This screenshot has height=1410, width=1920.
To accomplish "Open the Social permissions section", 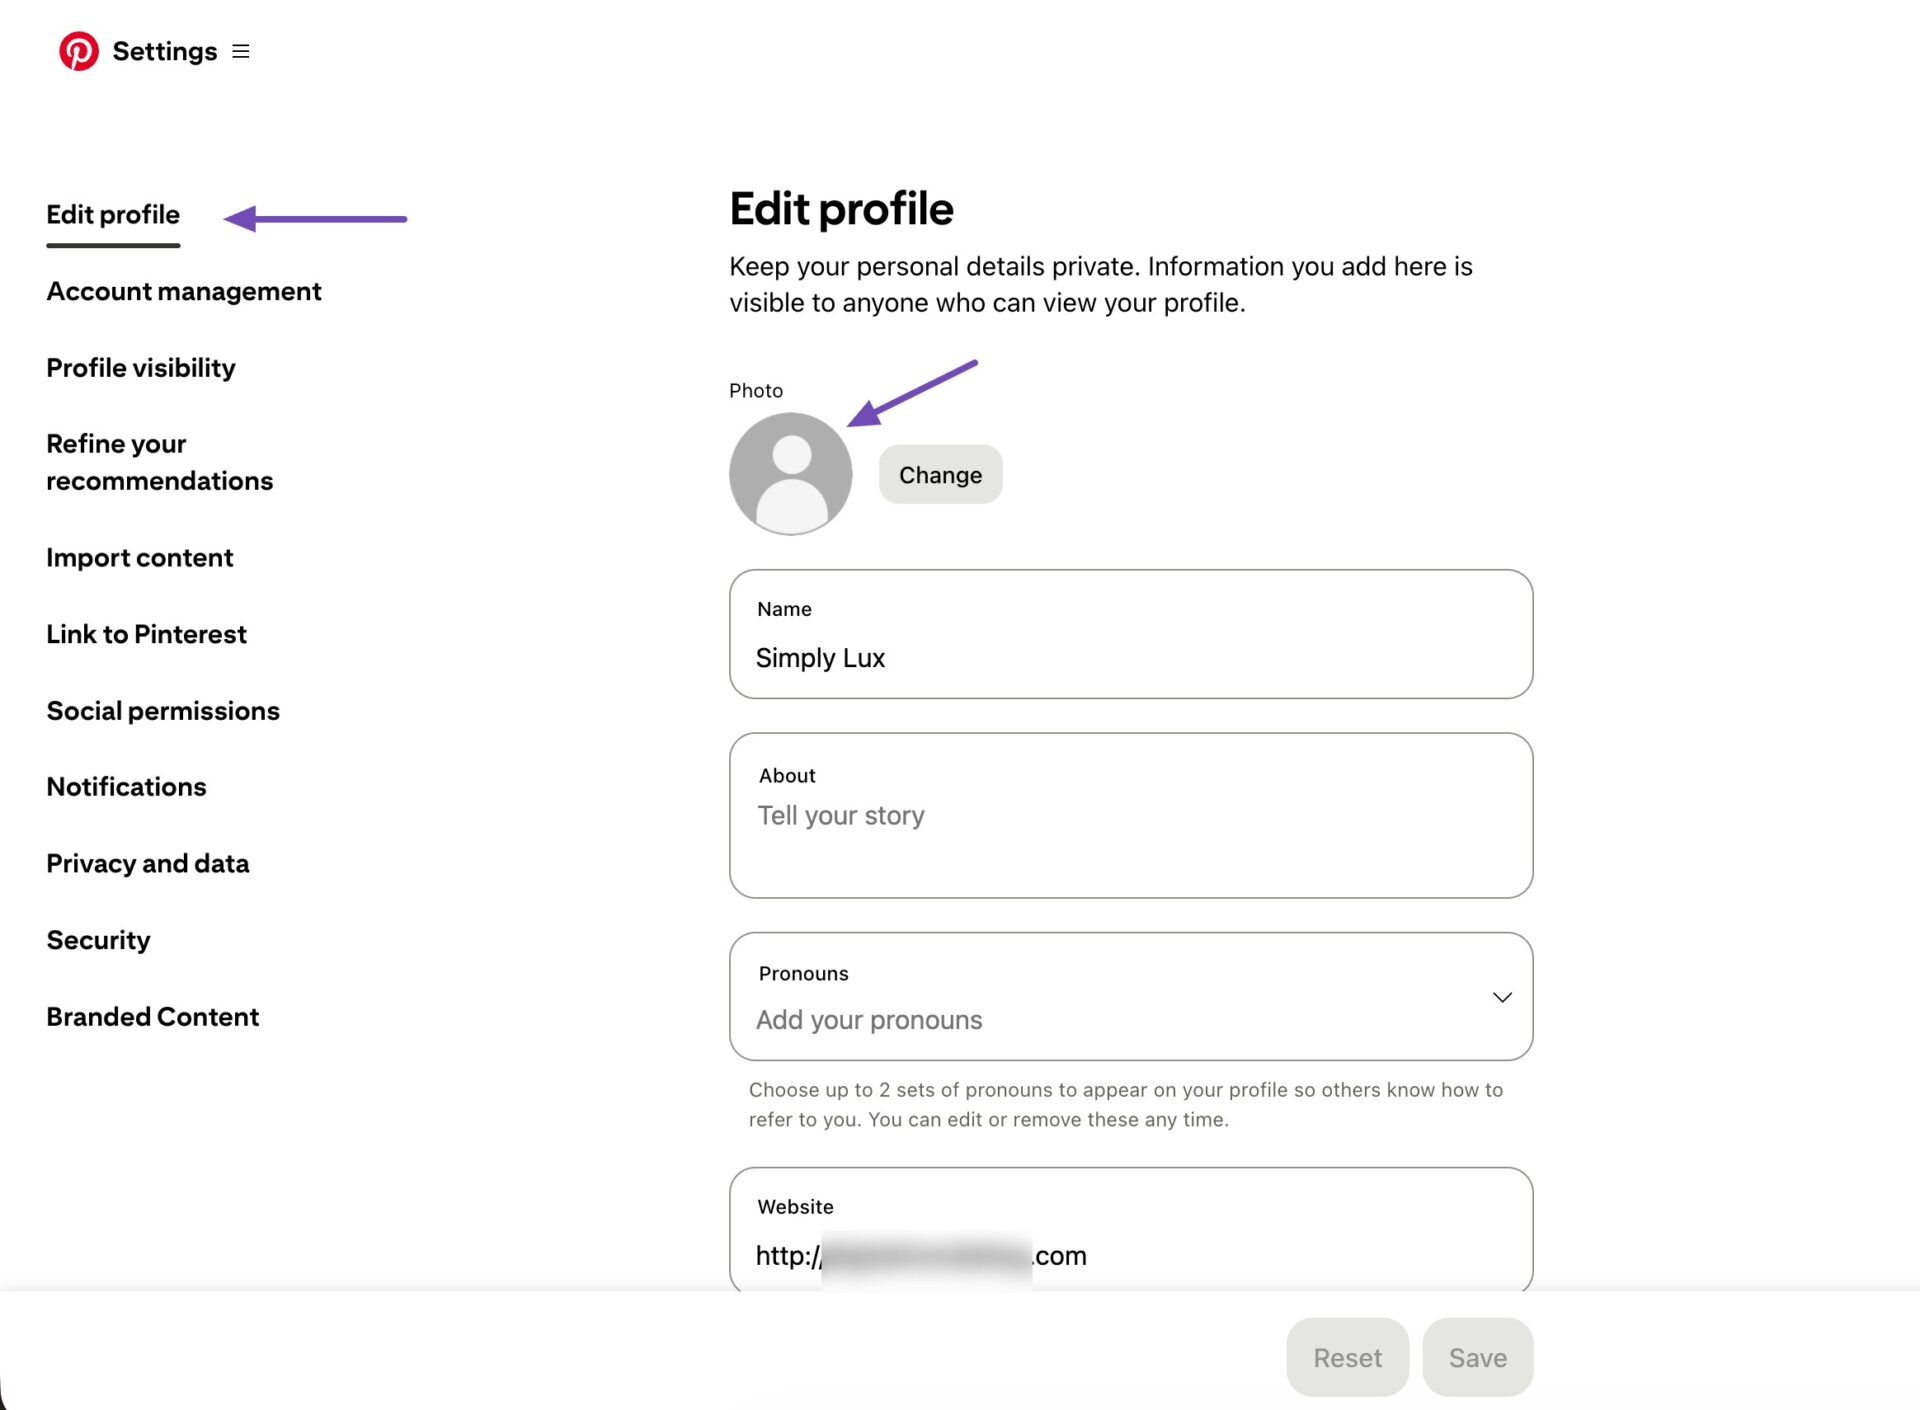I will pos(162,710).
